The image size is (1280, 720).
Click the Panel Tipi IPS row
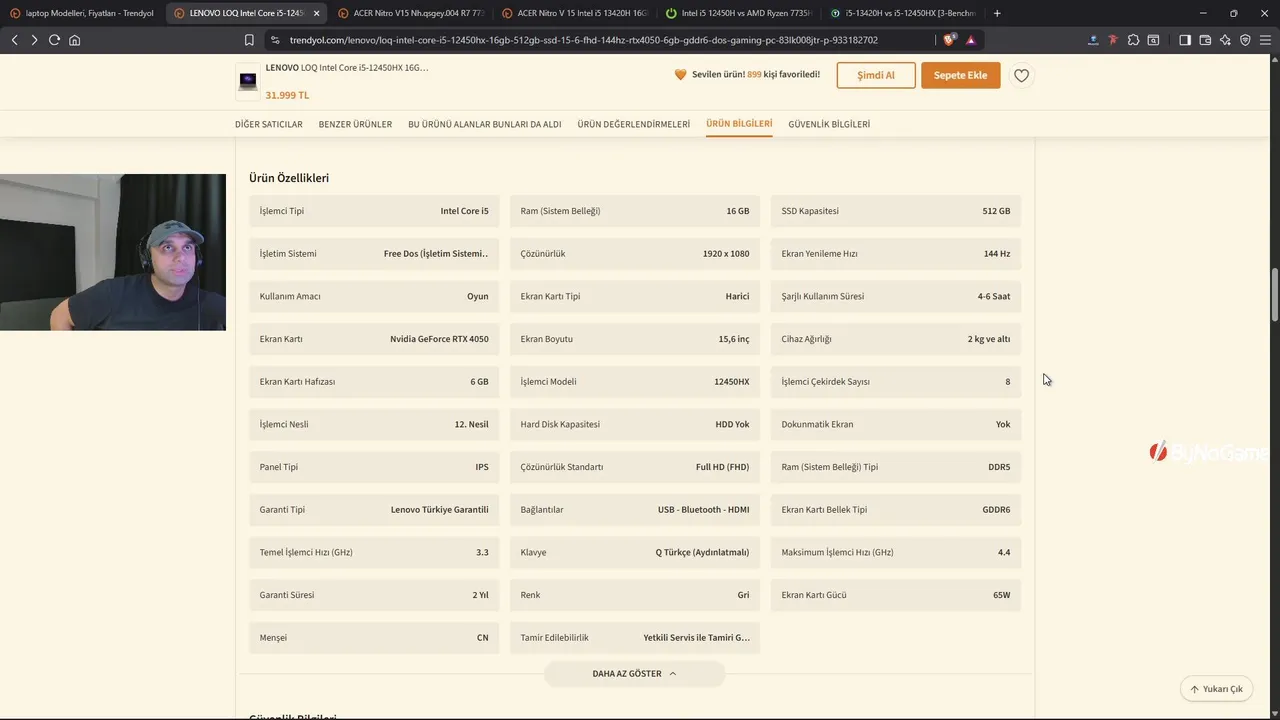[x=374, y=467]
